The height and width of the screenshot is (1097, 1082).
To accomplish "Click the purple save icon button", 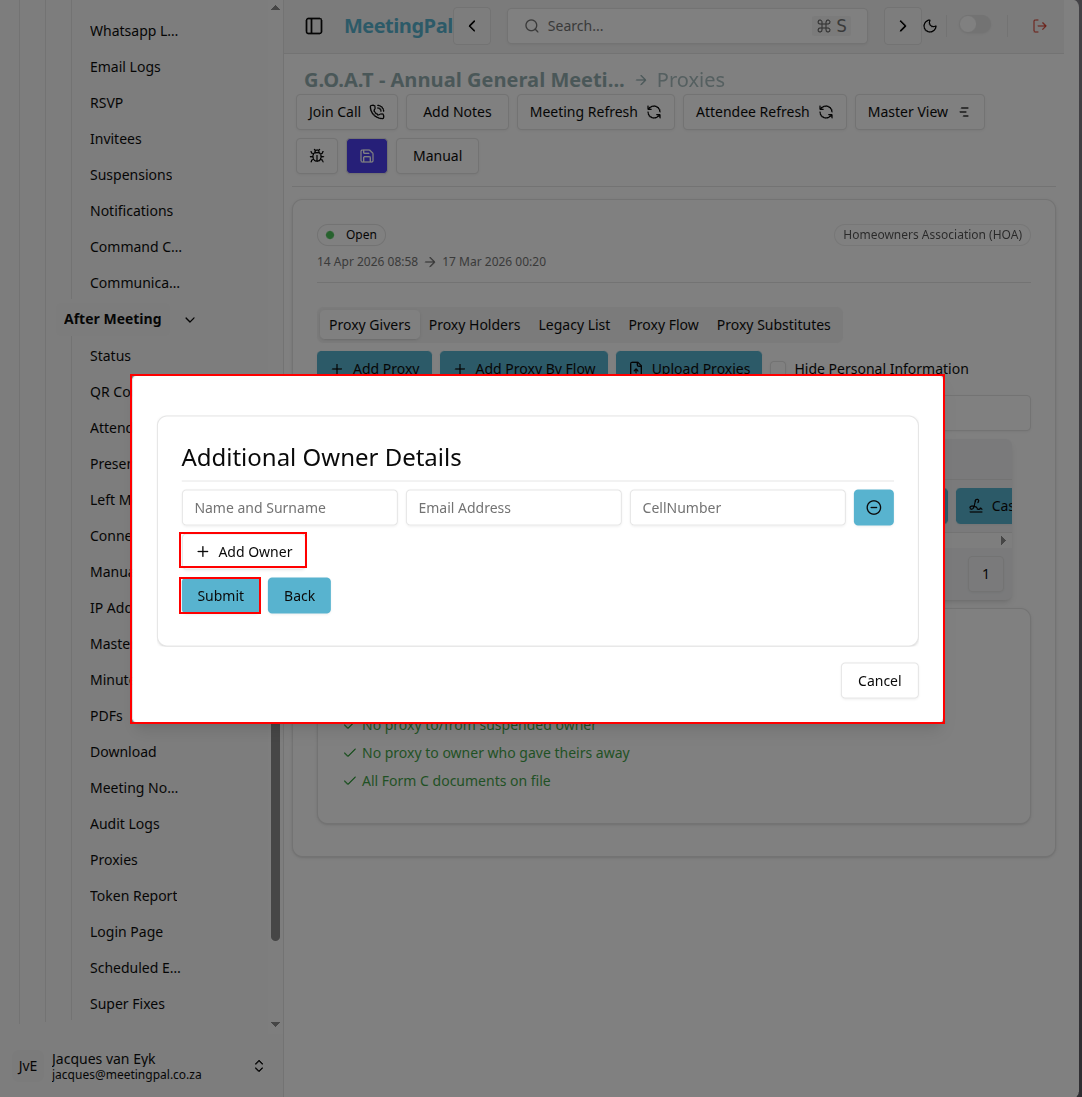I will [366, 155].
